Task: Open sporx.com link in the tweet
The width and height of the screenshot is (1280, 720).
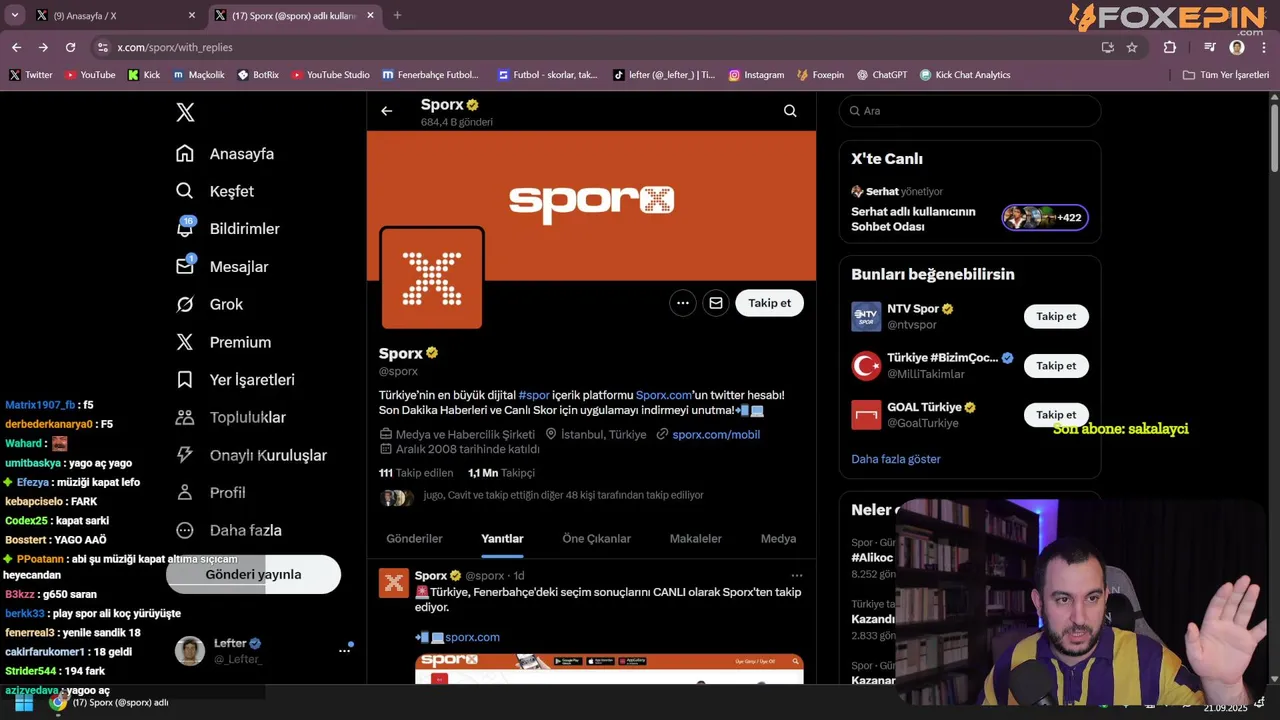Action: coord(472,637)
